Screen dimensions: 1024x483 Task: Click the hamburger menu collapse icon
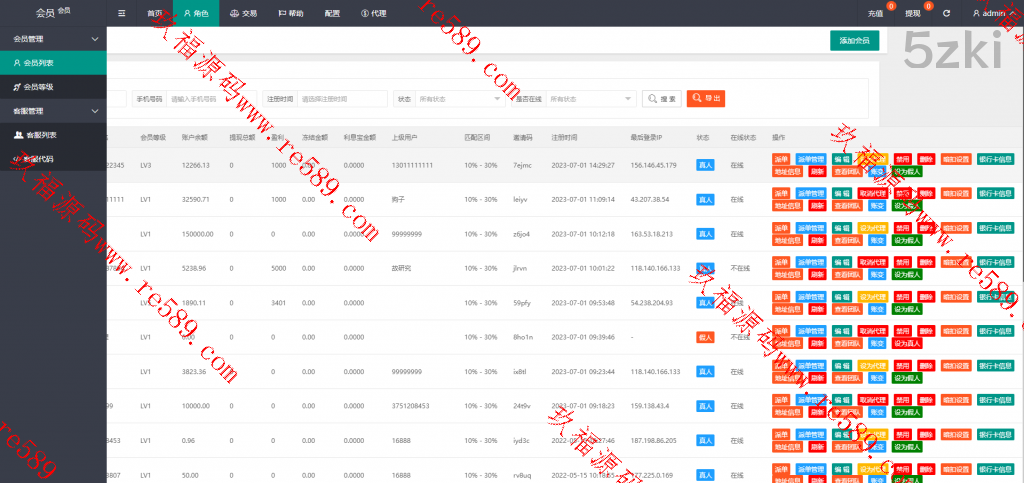[x=121, y=13]
